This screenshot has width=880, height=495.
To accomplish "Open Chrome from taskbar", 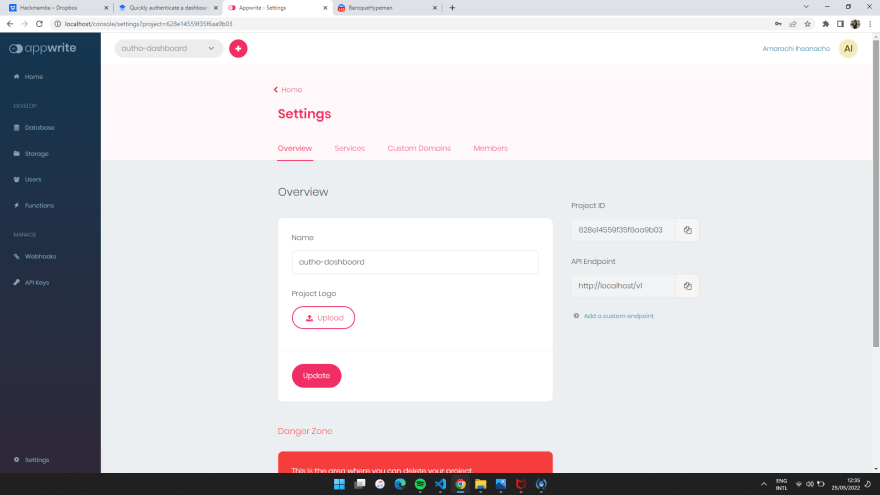I will coord(461,484).
